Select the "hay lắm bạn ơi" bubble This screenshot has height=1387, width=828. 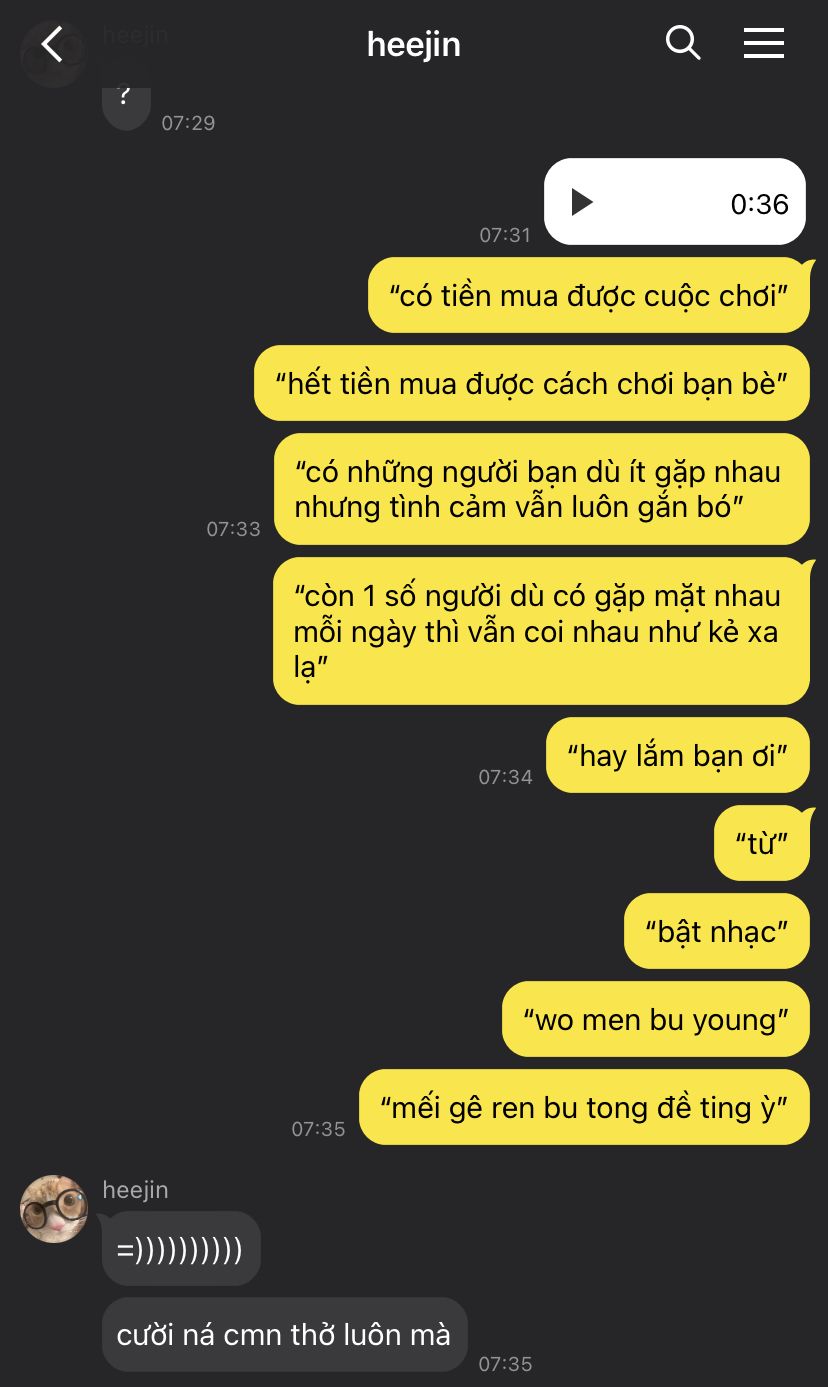(677, 755)
